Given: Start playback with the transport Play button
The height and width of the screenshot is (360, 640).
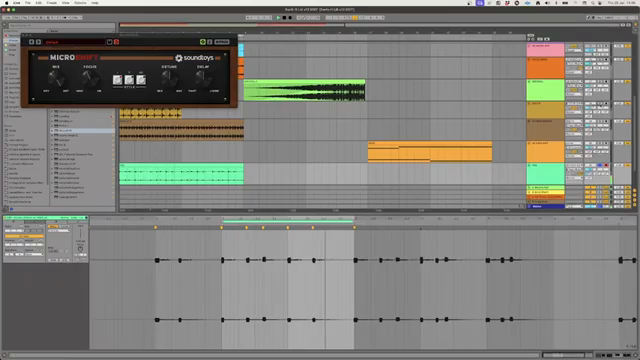Looking at the screenshot, I should point(278,18).
